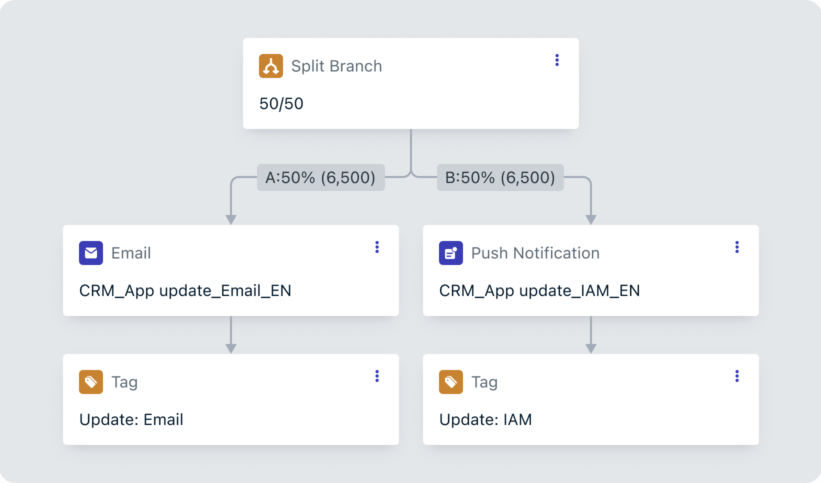Click the 50/50 split value text
Image resolution: width=821 pixels, height=483 pixels.
(x=281, y=104)
